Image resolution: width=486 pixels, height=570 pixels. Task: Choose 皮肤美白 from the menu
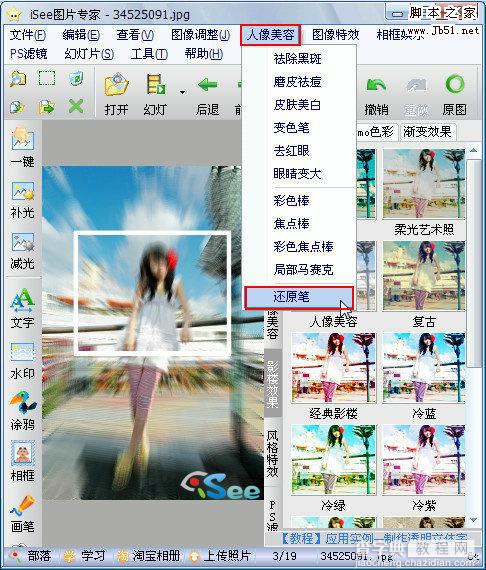click(x=299, y=105)
